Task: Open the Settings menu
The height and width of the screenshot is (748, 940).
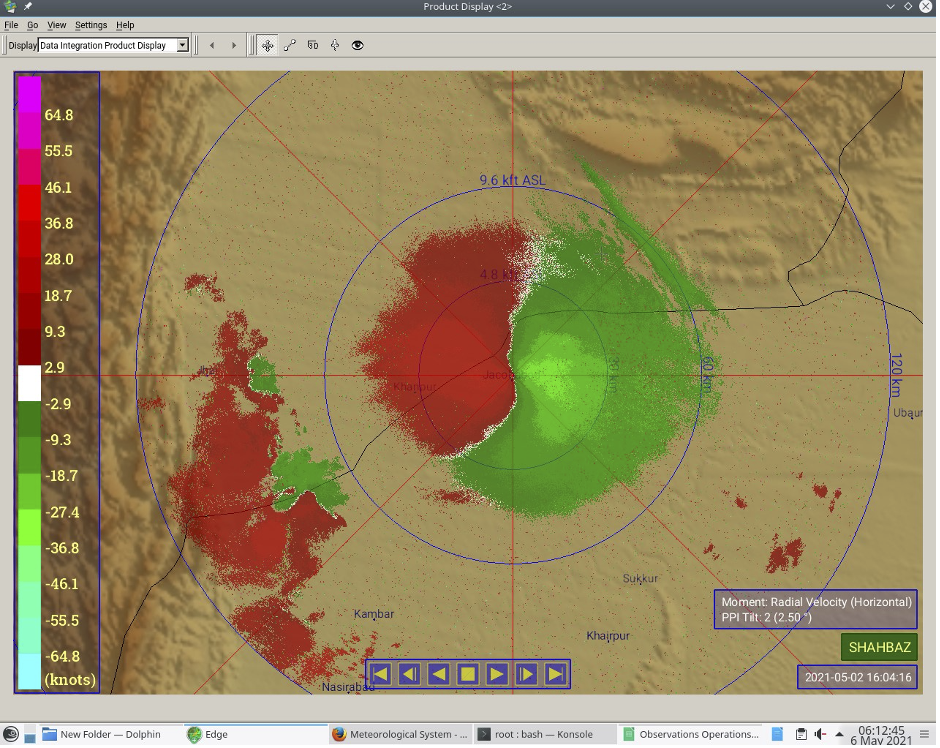Action: [x=91, y=24]
